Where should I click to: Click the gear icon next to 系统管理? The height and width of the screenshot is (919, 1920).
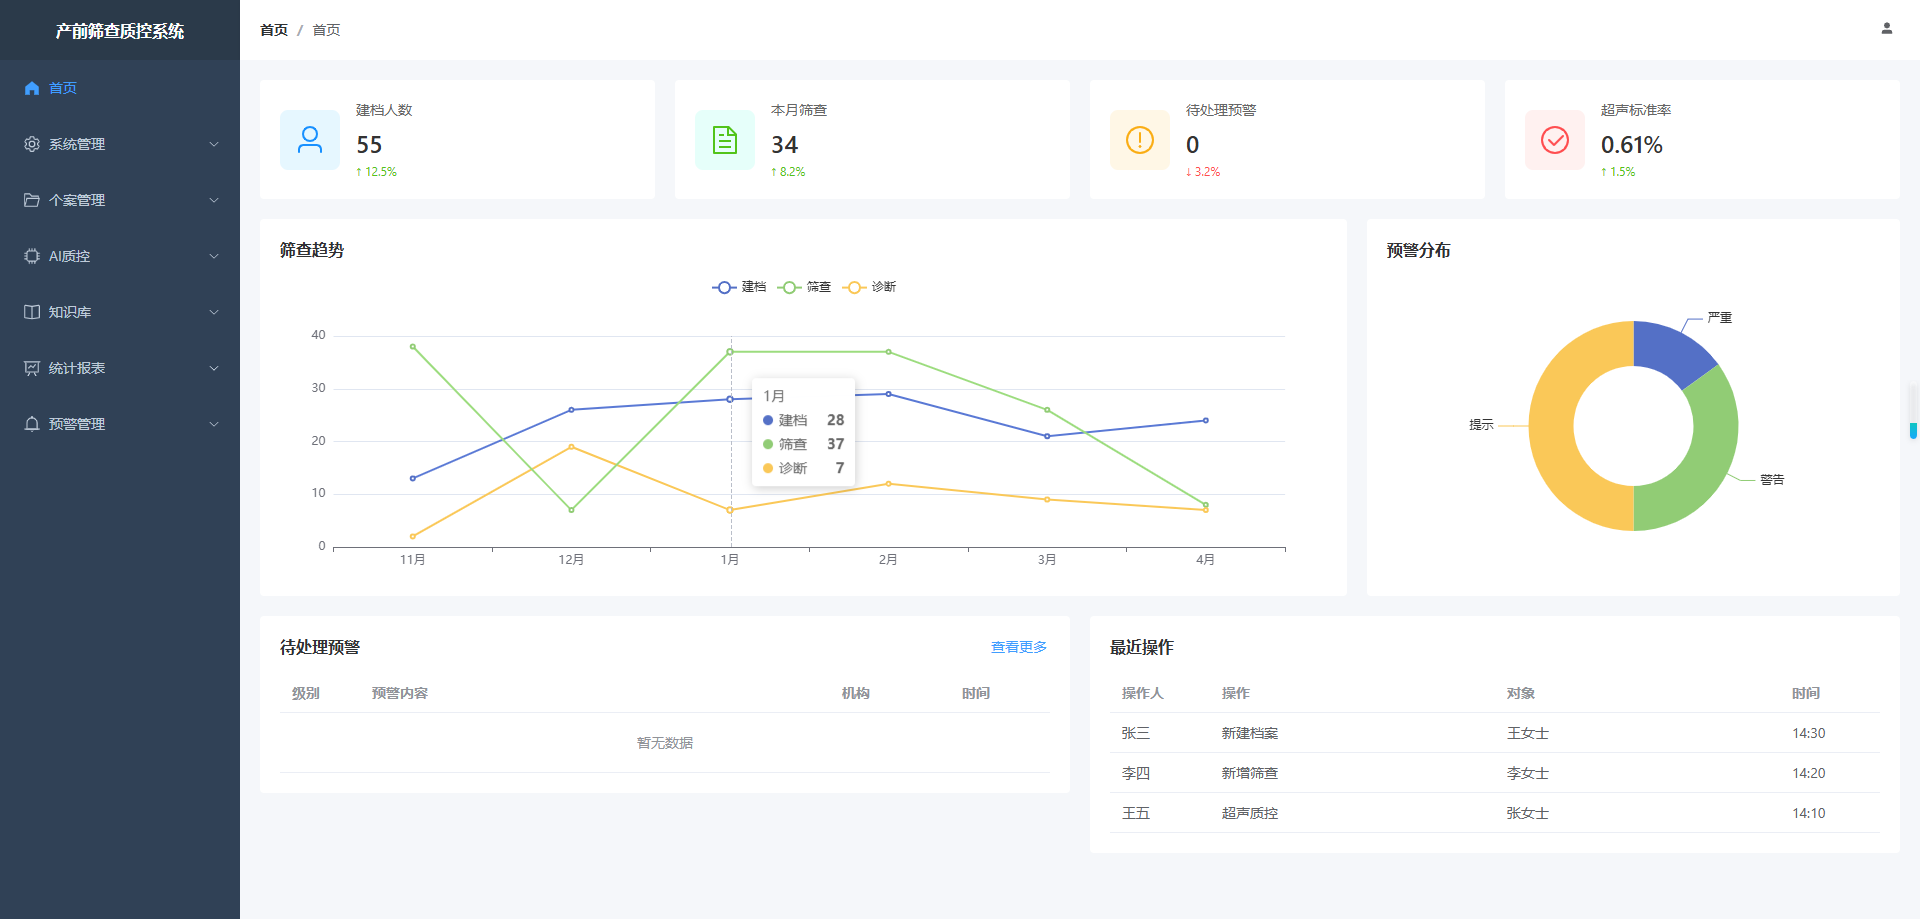pos(32,144)
